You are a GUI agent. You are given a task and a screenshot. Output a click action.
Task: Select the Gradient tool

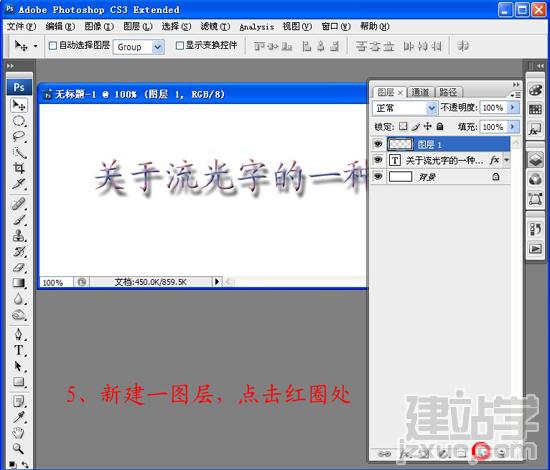coord(19,283)
